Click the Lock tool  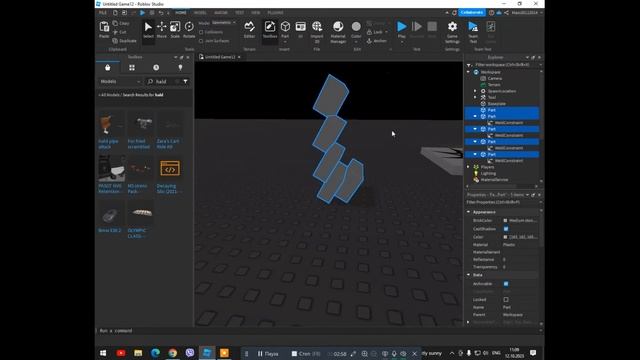(x=376, y=32)
